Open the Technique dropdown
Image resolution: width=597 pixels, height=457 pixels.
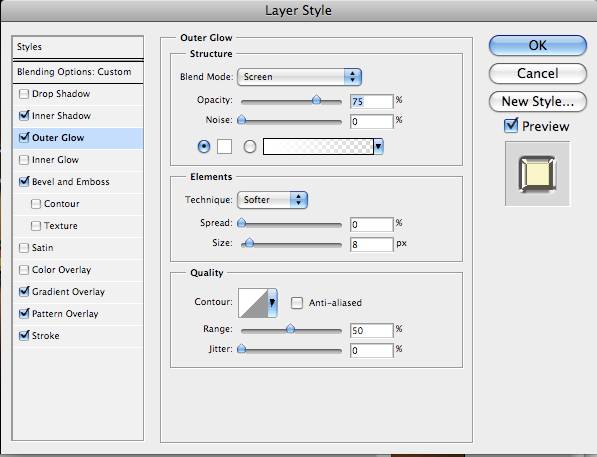point(272,200)
